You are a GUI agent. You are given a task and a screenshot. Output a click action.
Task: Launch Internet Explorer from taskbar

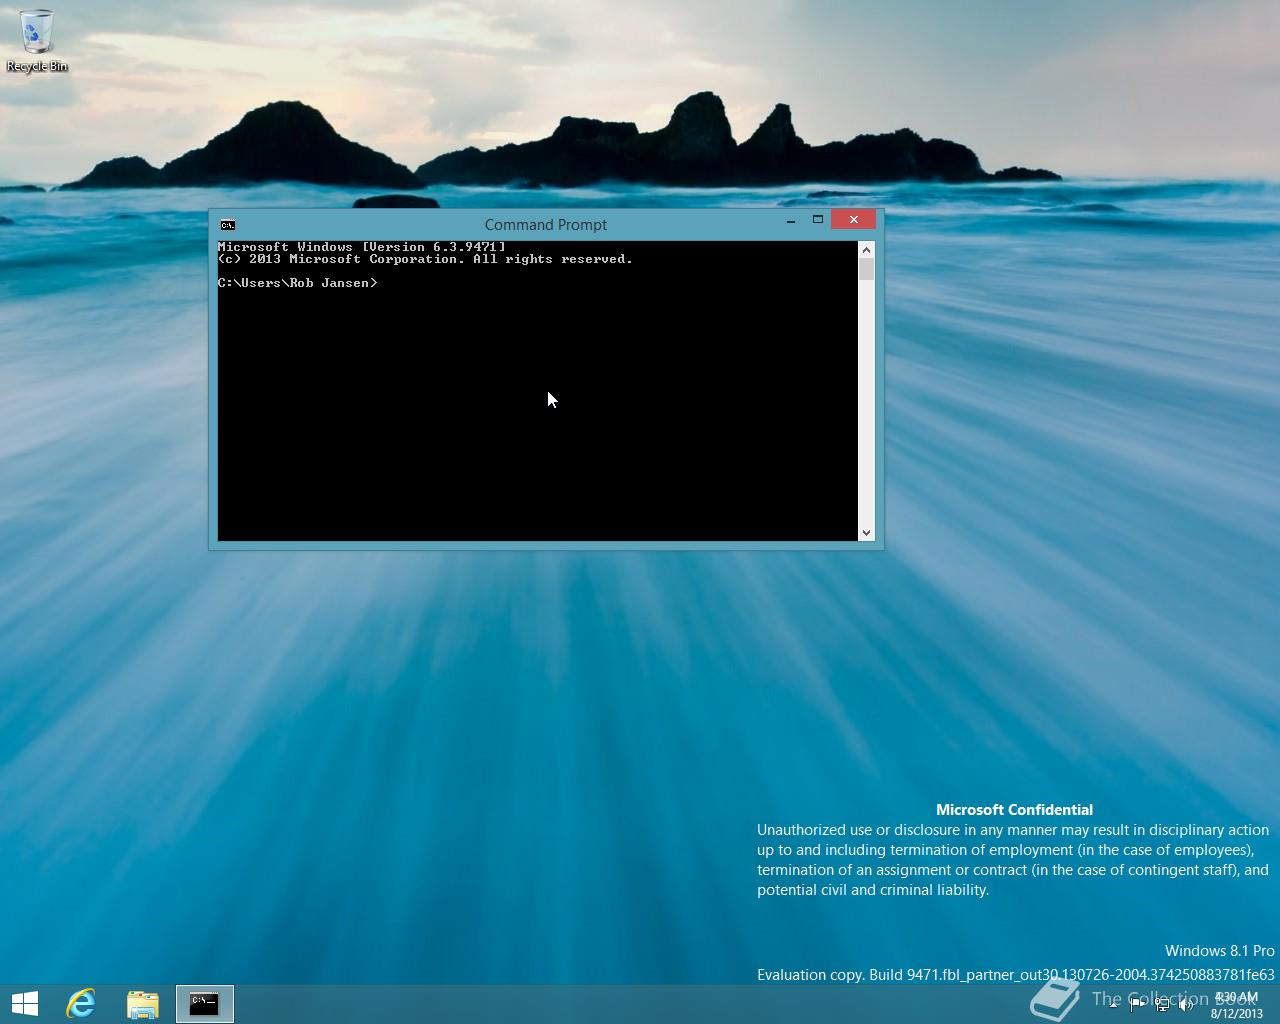[81, 1003]
